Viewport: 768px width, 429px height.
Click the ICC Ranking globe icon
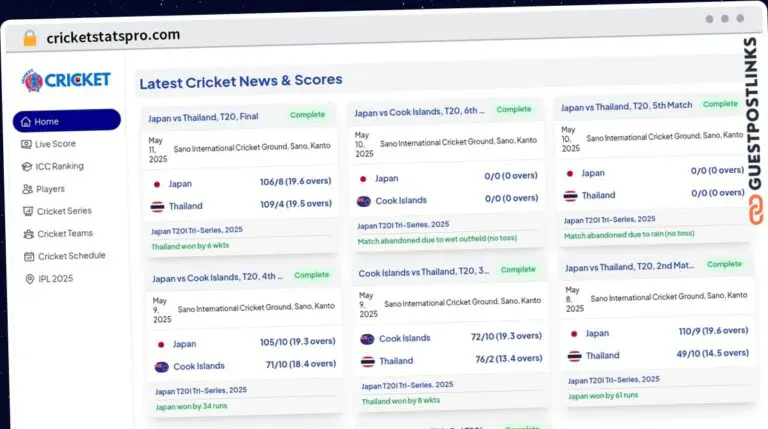pyautogui.click(x=28, y=166)
